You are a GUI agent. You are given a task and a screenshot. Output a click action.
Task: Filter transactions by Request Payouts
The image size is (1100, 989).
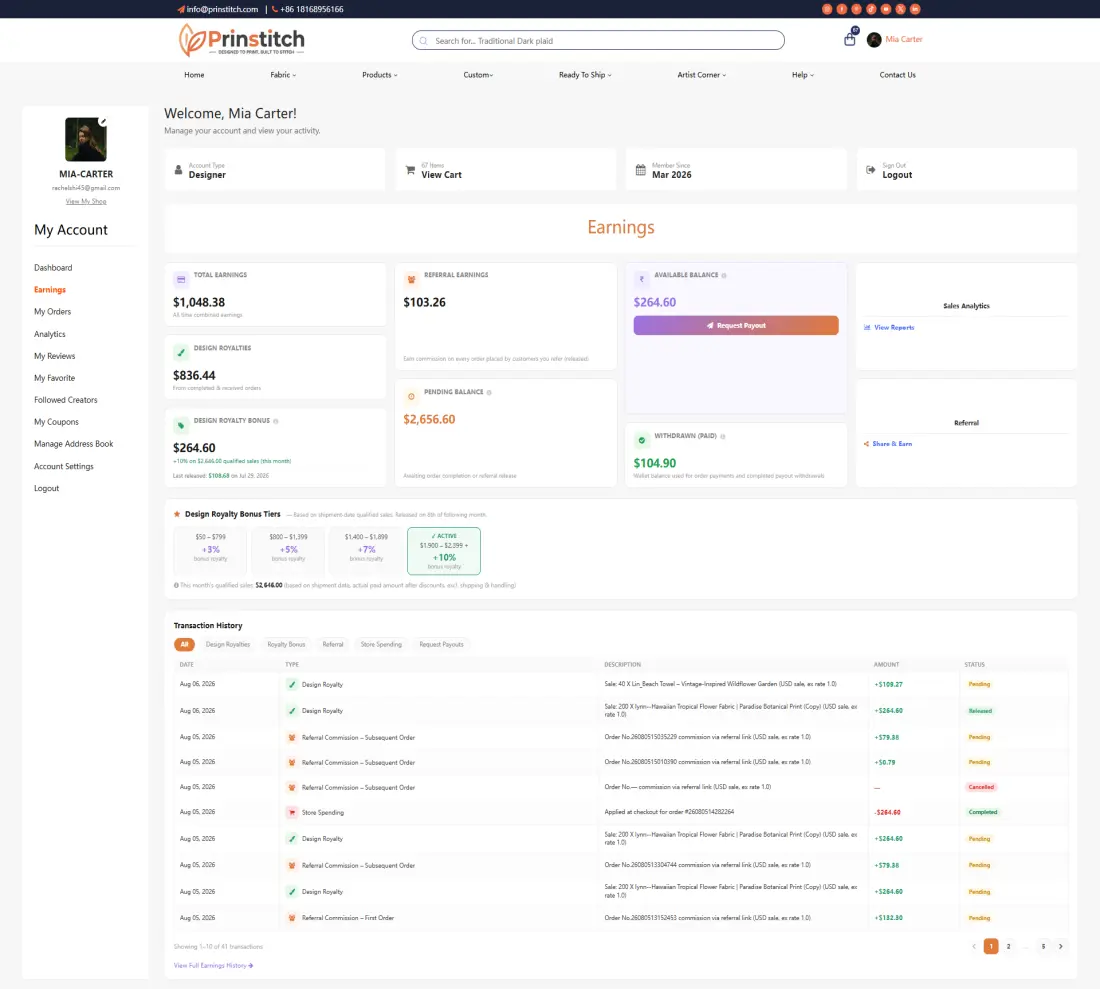(x=441, y=645)
